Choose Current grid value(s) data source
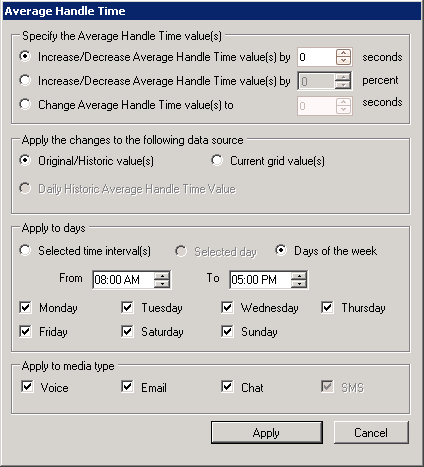This screenshot has width=424, height=467. (x=217, y=160)
